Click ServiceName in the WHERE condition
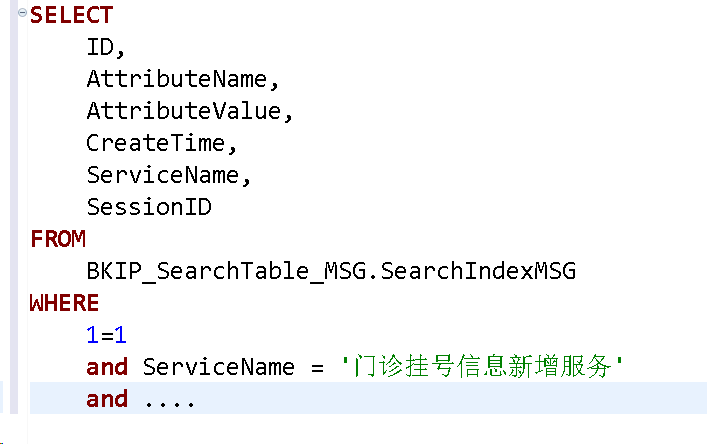This screenshot has height=444, width=707. (218, 367)
